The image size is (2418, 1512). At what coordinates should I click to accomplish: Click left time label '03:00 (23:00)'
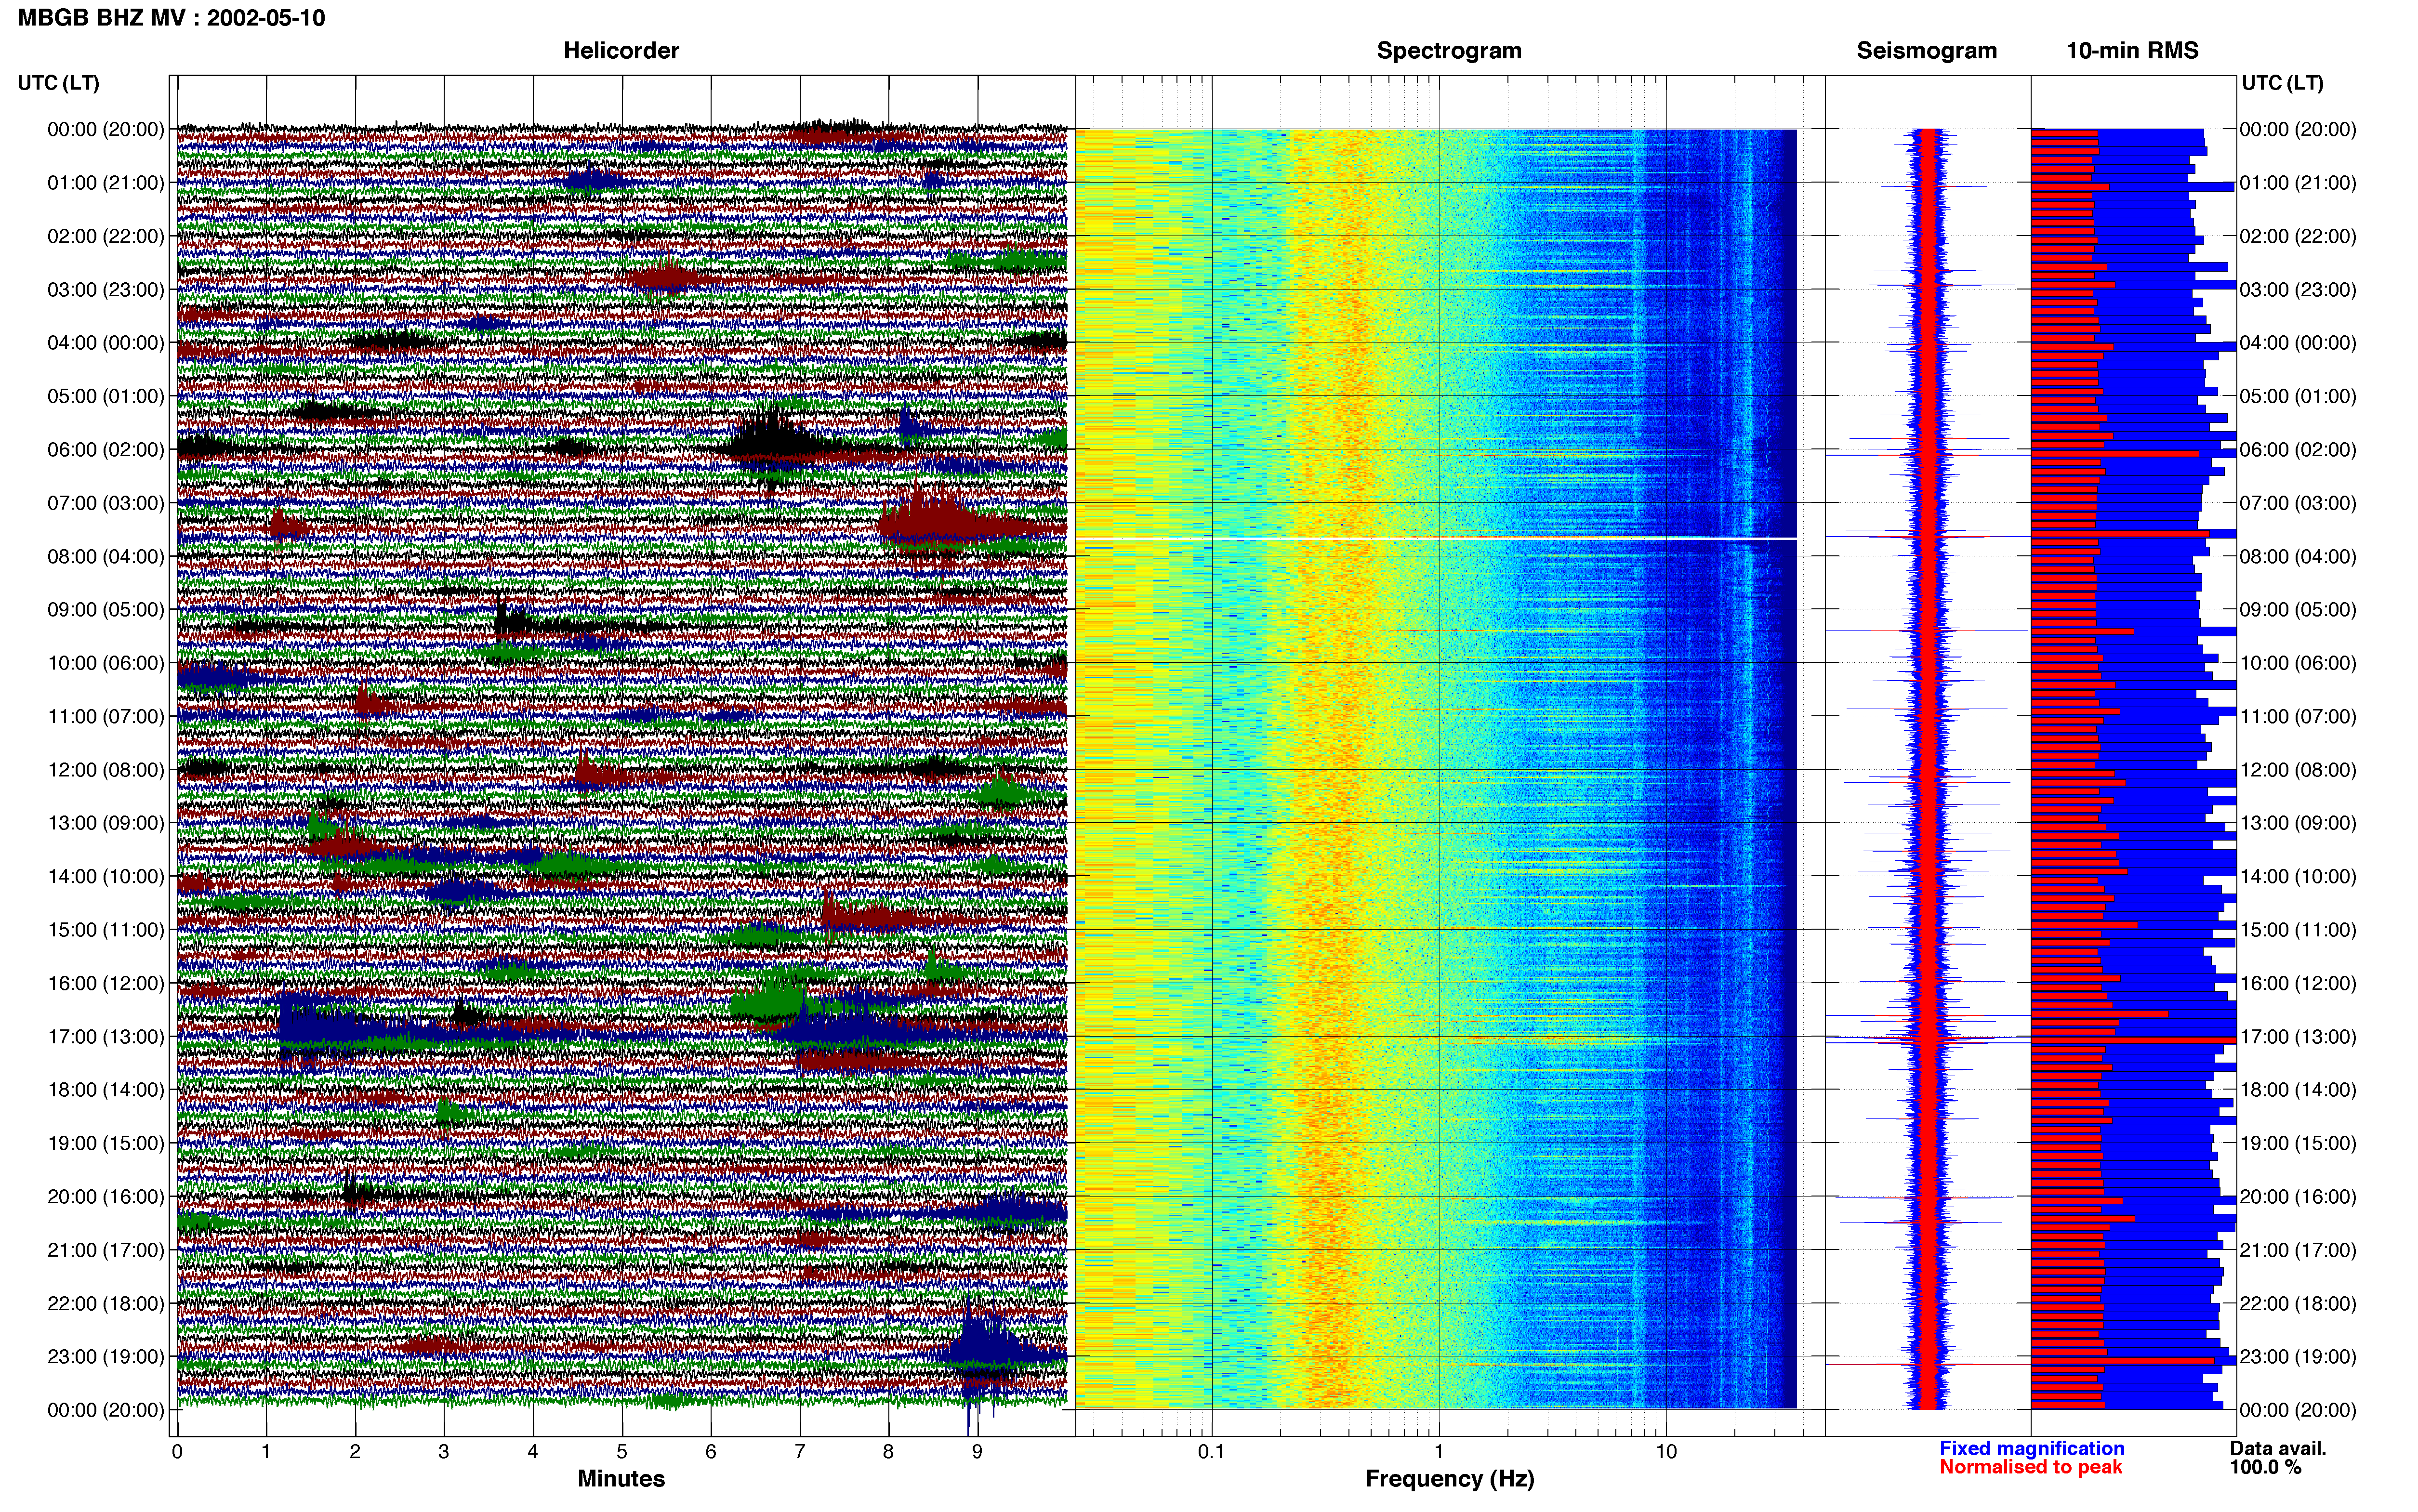(106, 290)
